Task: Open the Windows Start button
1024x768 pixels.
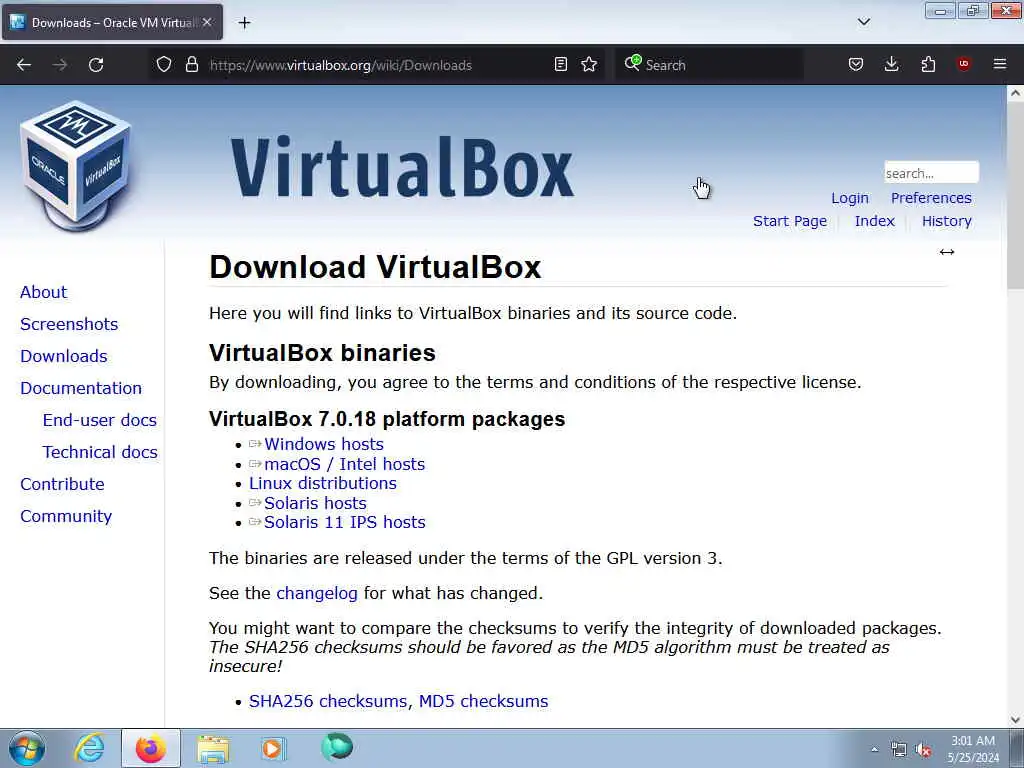Action: [27, 748]
